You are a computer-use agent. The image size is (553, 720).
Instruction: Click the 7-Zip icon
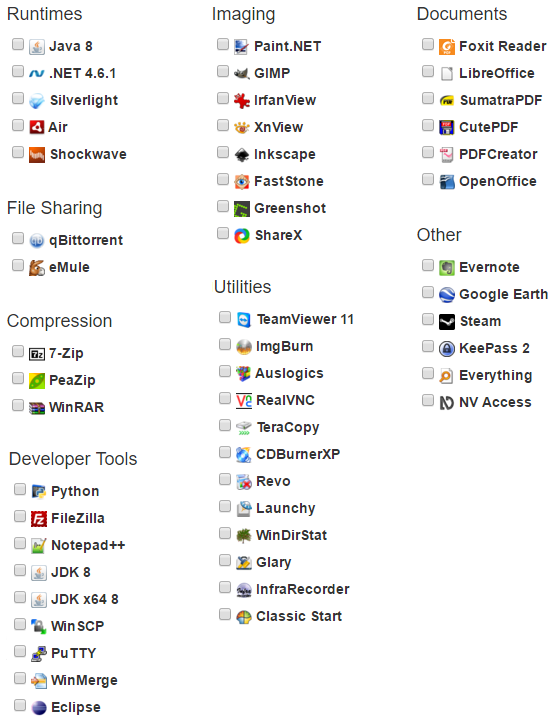[37, 354]
